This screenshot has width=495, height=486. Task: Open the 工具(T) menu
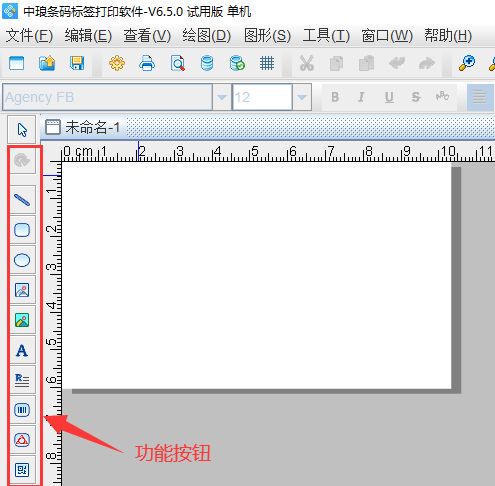(x=326, y=36)
